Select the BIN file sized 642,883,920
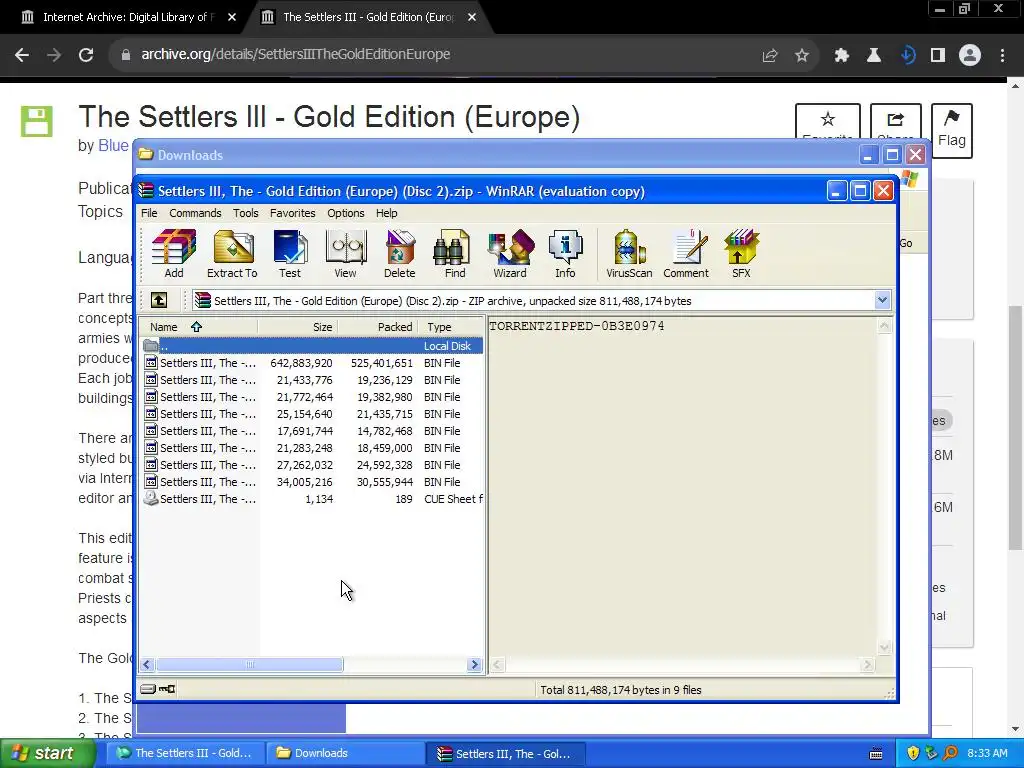The height and width of the screenshot is (768, 1024). 312,363
